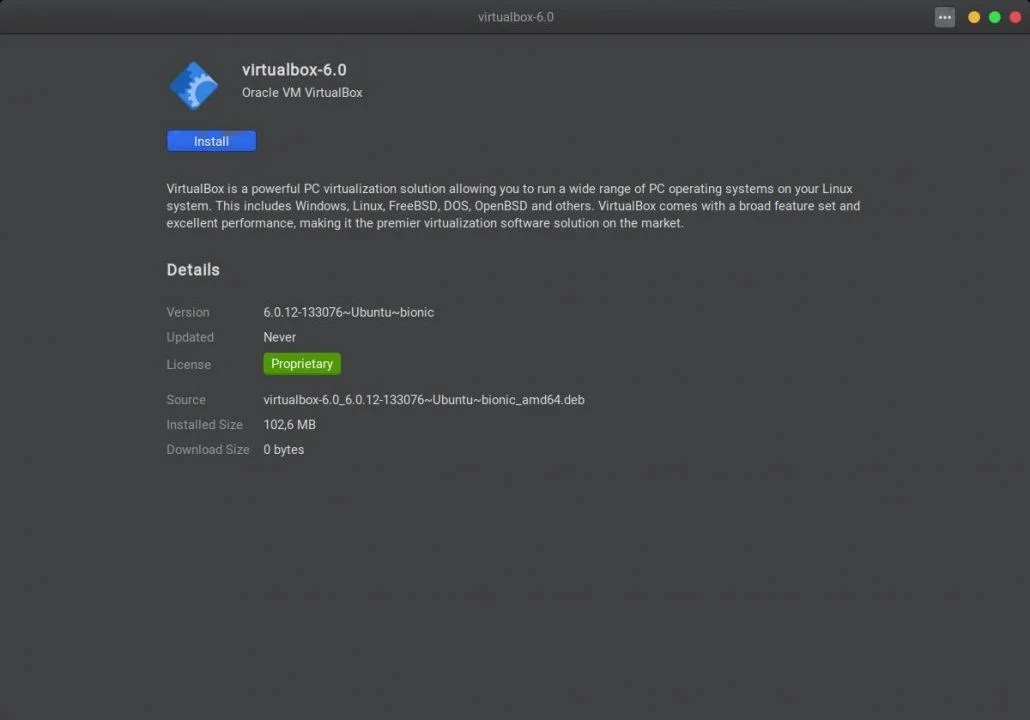Click the source .deb file name

pyautogui.click(x=424, y=399)
